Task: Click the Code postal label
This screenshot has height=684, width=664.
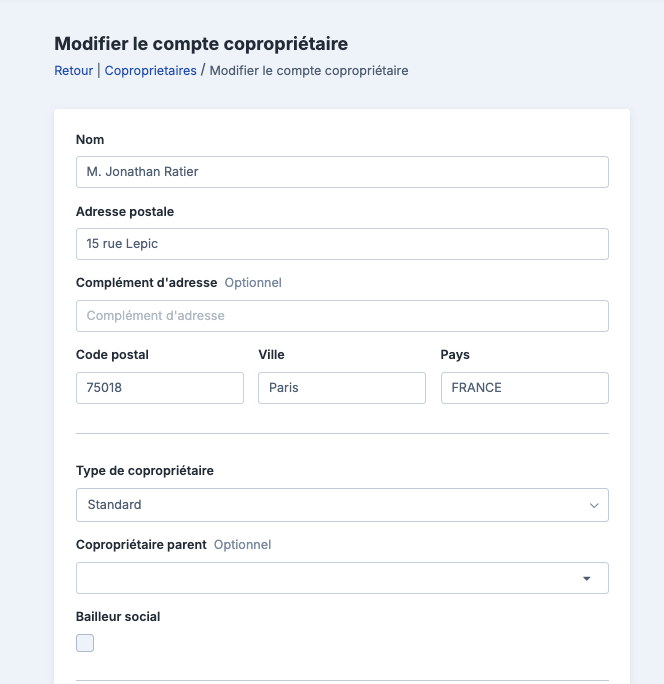Action: point(112,355)
